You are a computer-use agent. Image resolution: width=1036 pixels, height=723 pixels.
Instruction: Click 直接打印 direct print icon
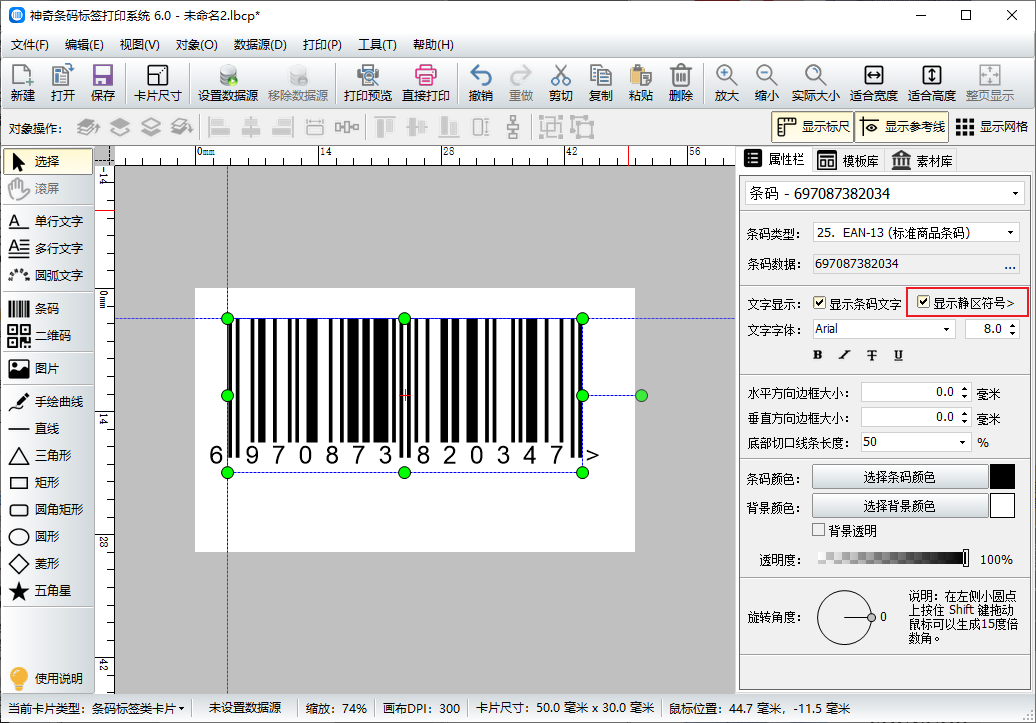pyautogui.click(x=426, y=83)
